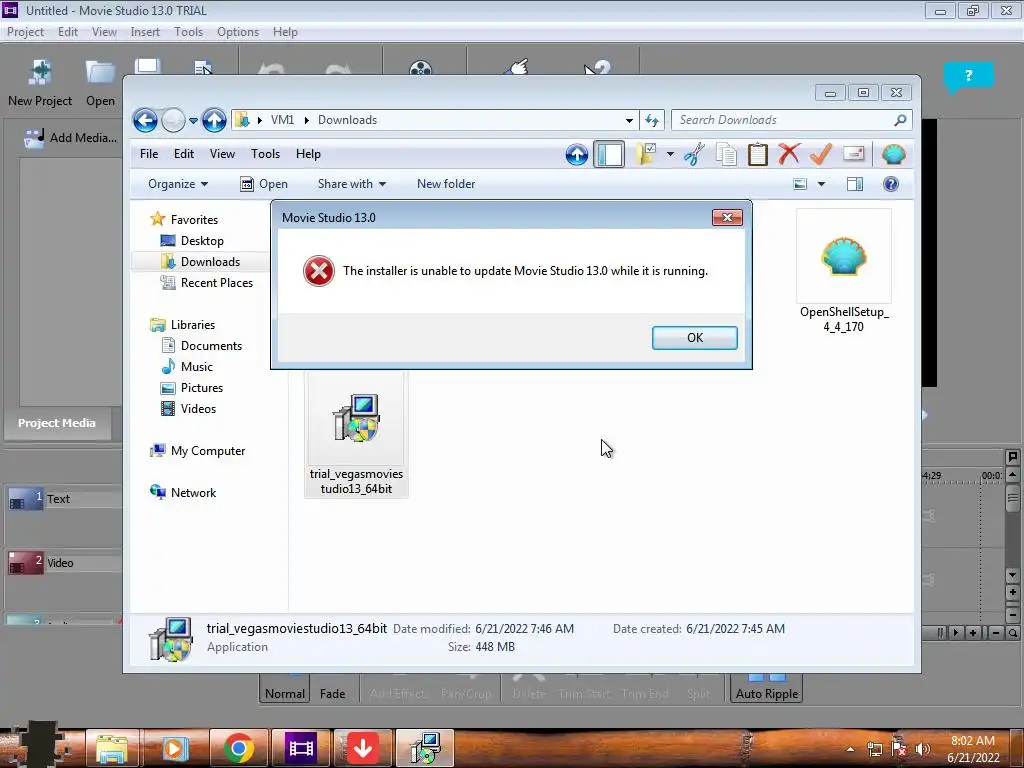Click the folder options checkmark icon
Screen dimensions: 1024x768
(x=646, y=155)
